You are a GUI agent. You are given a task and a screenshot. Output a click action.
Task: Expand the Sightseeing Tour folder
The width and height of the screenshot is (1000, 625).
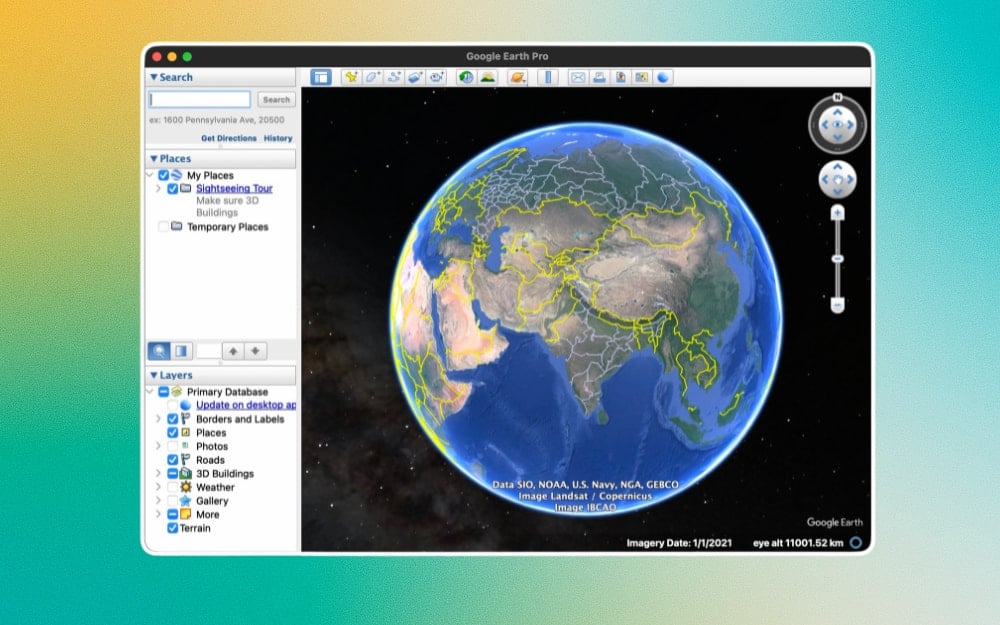click(x=158, y=189)
